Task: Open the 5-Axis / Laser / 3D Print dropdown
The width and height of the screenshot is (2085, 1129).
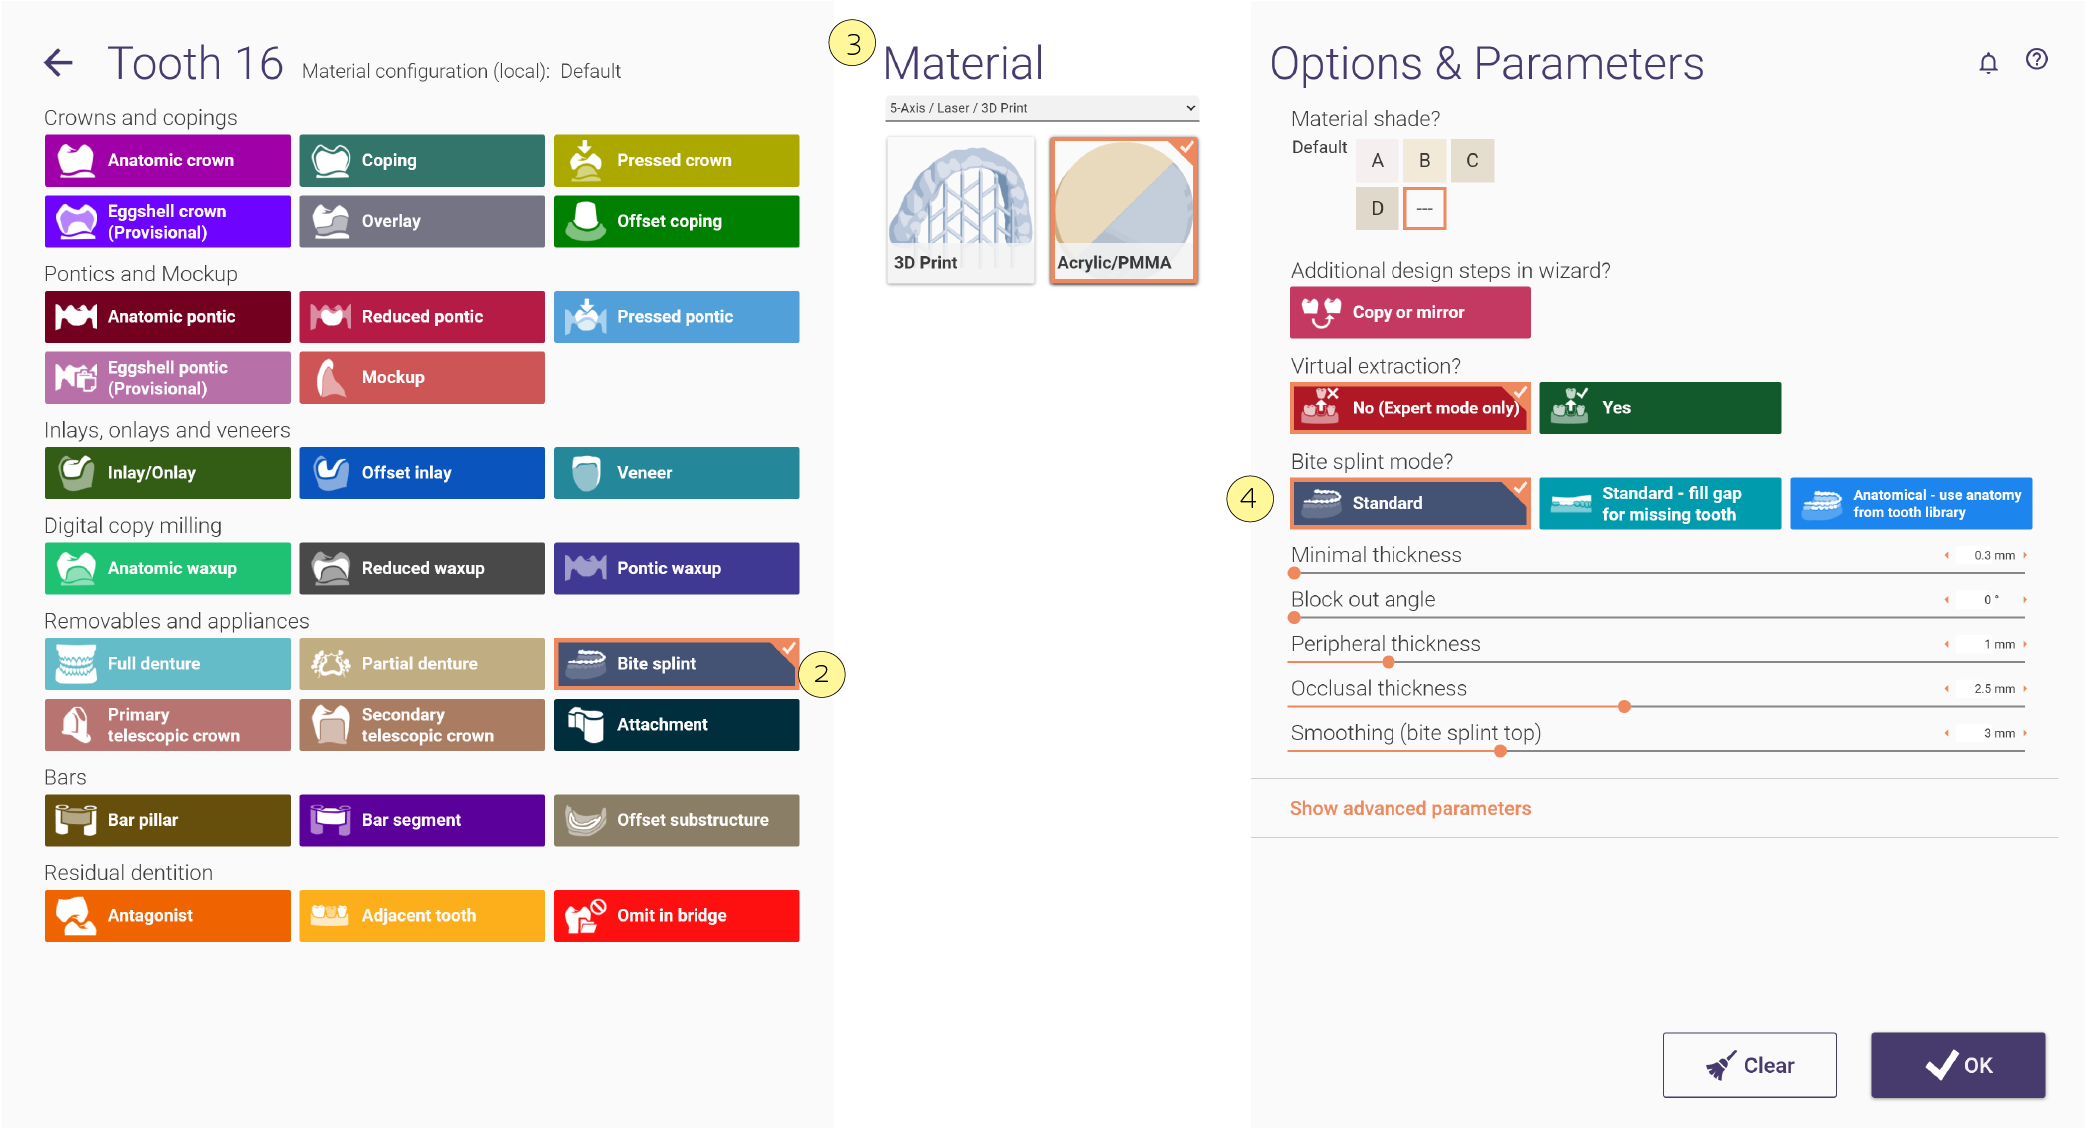Action: click(x=1042, y=108)
